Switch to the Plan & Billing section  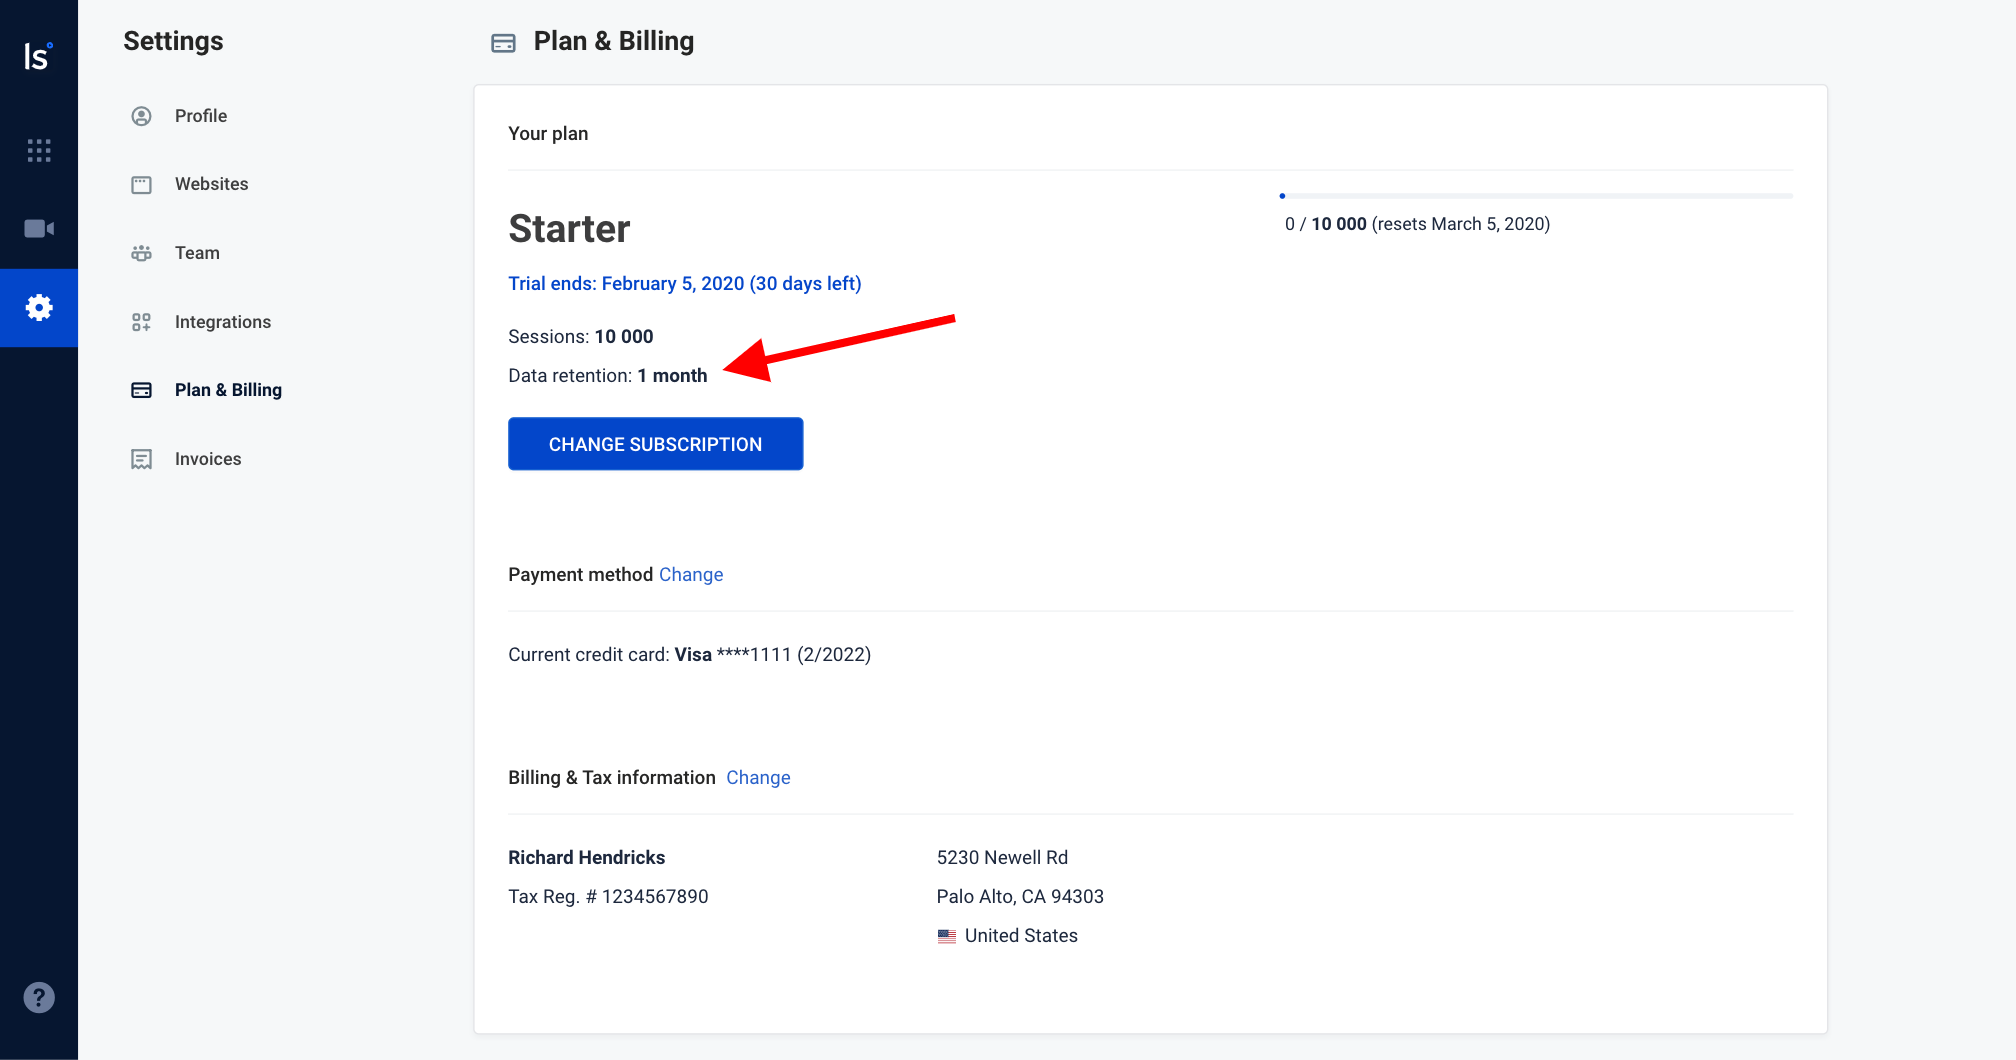pos(228,389)
